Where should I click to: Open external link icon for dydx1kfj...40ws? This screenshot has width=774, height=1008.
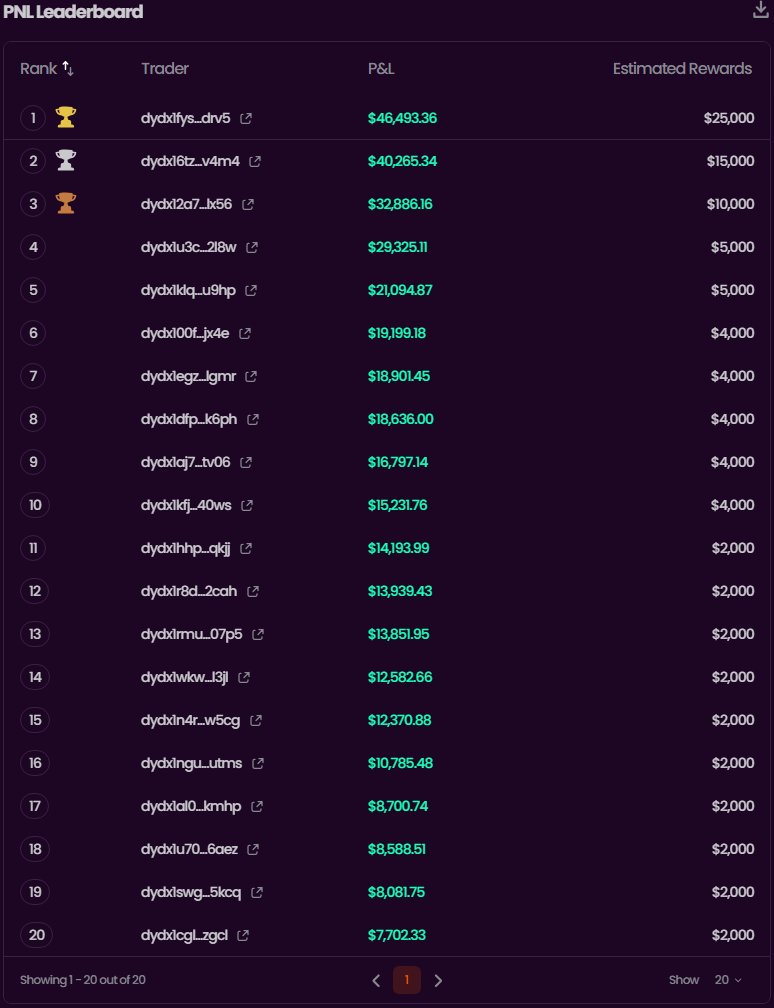click(x=247, y=506)
